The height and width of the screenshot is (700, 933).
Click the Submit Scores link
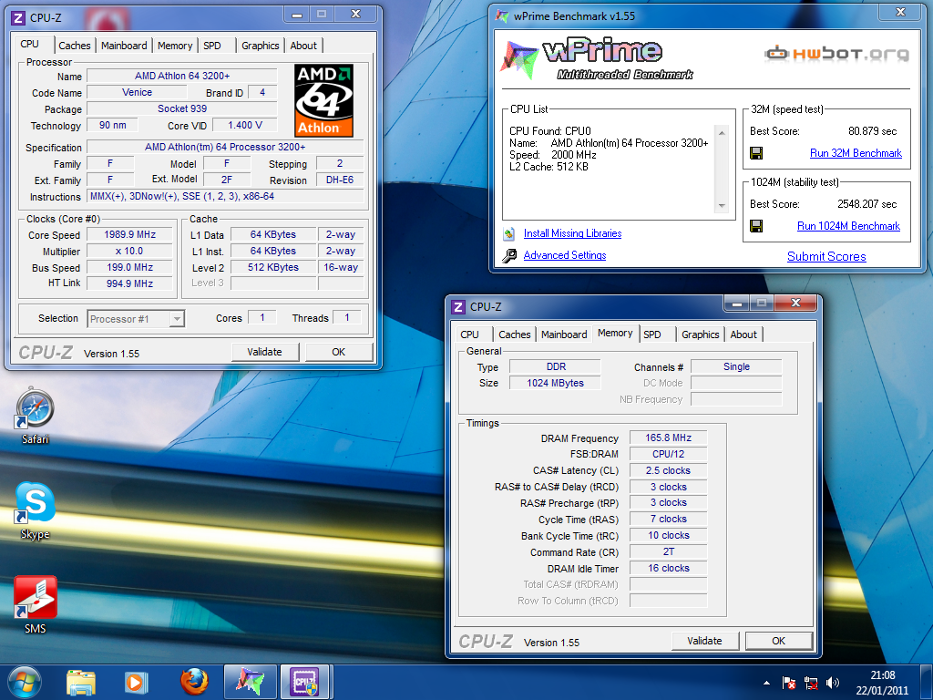pos(826,257)
